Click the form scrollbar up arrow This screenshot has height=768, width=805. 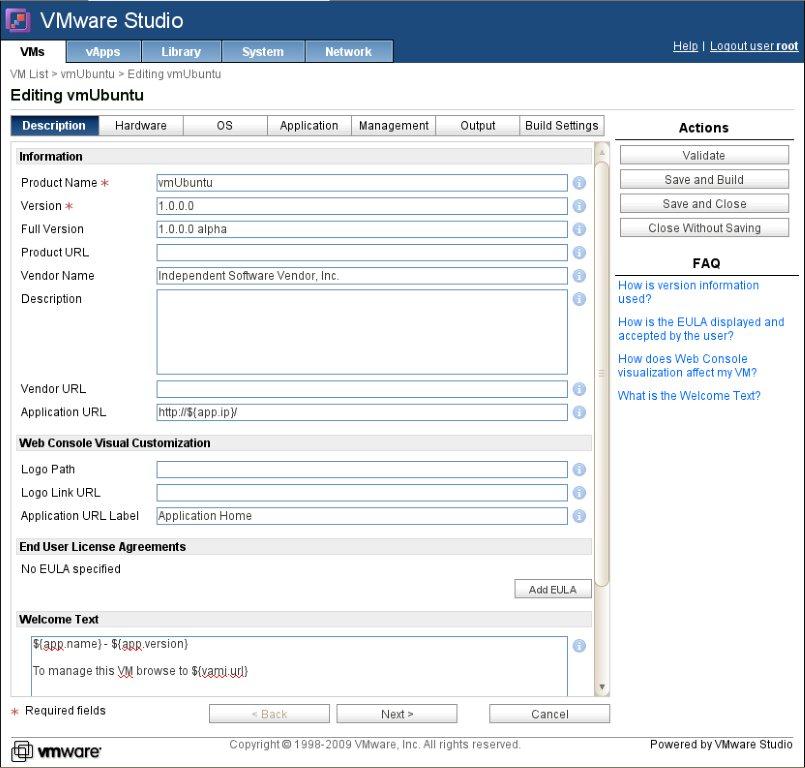coord(602,152)
